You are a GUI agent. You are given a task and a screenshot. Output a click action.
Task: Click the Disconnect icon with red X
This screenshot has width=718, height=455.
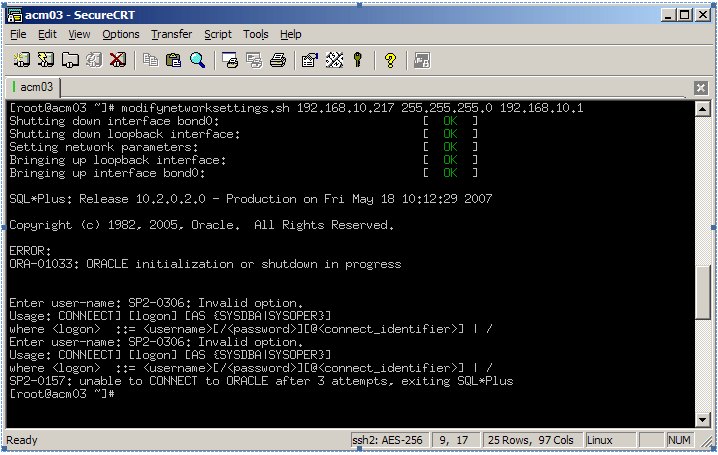click(118, 60)
